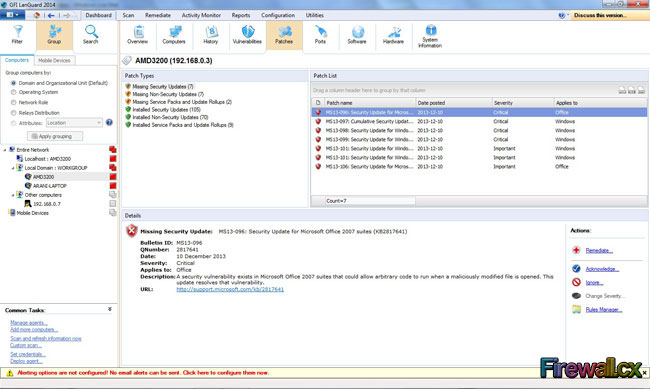Screen dimensions: 650x389
Task: Collapse Local Domain WORKGROUP node
Action: click(13, 168)
